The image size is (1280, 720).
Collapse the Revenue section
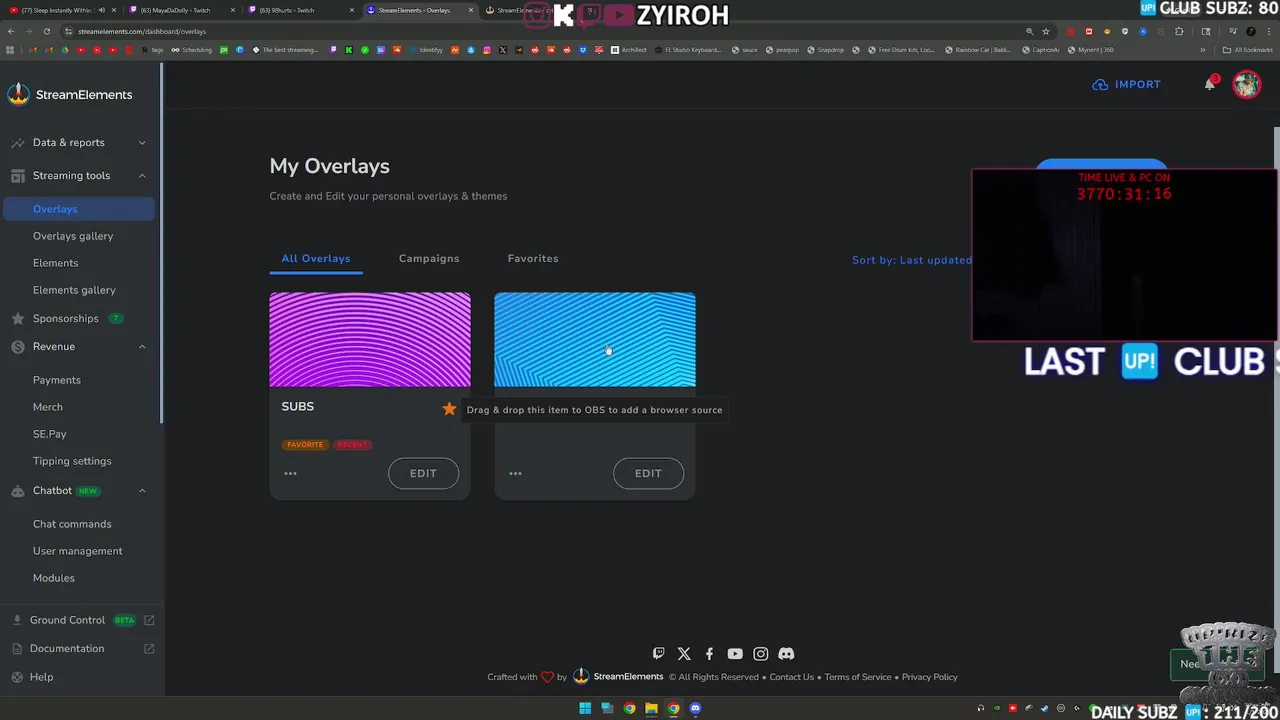click(x=80, y=346)
